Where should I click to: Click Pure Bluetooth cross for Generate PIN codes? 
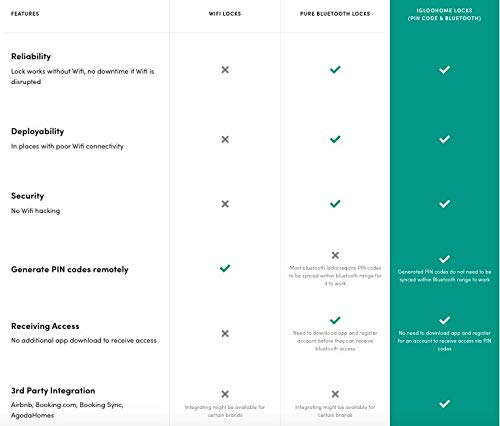click(335, 255)
